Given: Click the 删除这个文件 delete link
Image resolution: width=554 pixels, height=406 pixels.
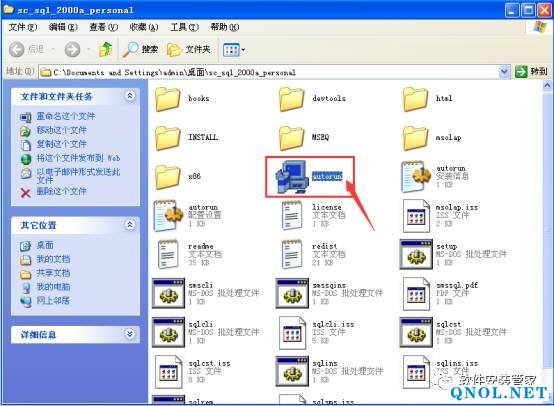Looking at the screenshot, I should (x=61, y=192).
